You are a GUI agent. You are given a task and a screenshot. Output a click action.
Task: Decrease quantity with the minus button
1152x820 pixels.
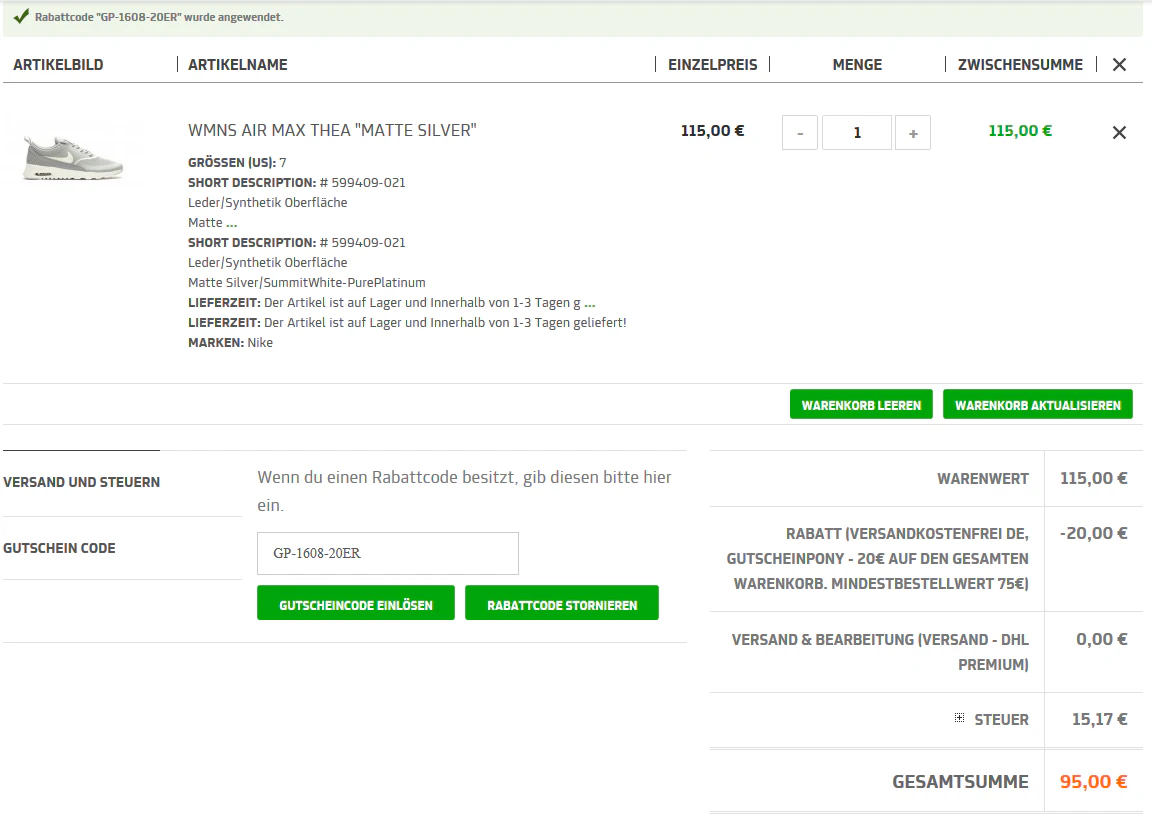800,133
